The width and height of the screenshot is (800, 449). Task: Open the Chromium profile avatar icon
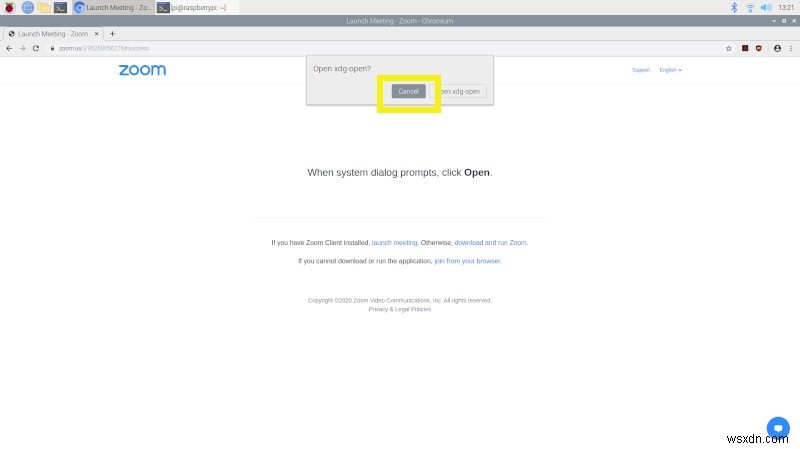click(775, 47)
